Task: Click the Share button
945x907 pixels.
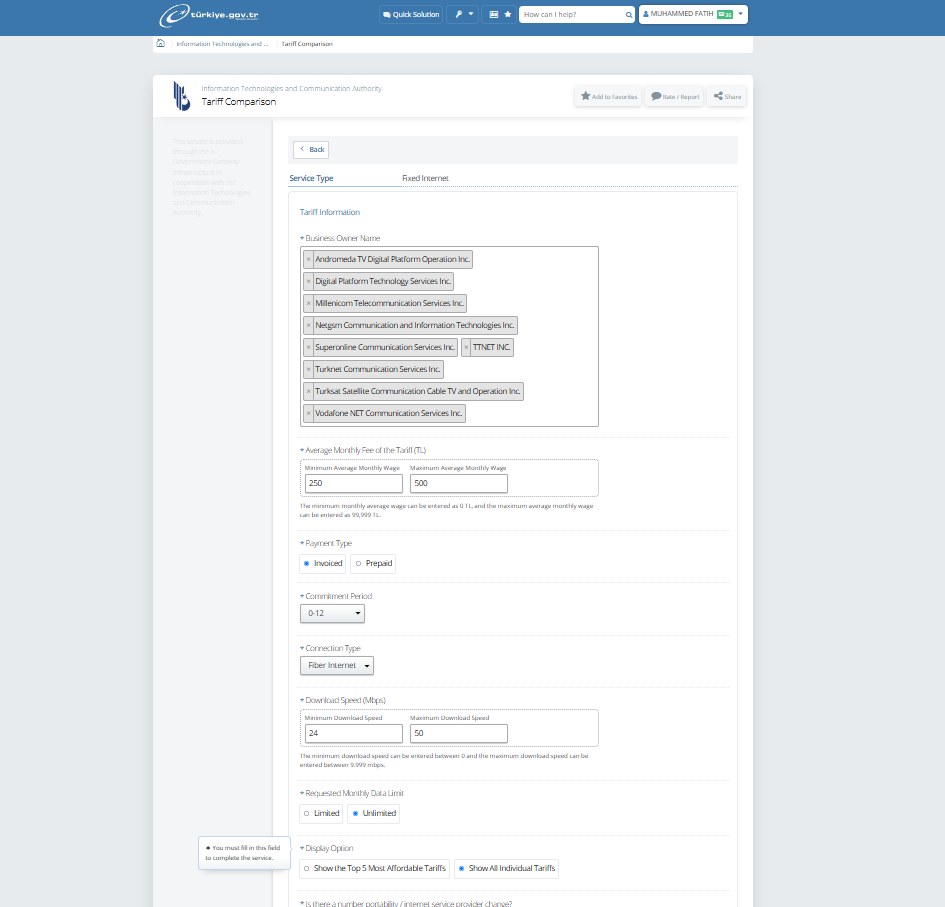Action: point(727,96)
